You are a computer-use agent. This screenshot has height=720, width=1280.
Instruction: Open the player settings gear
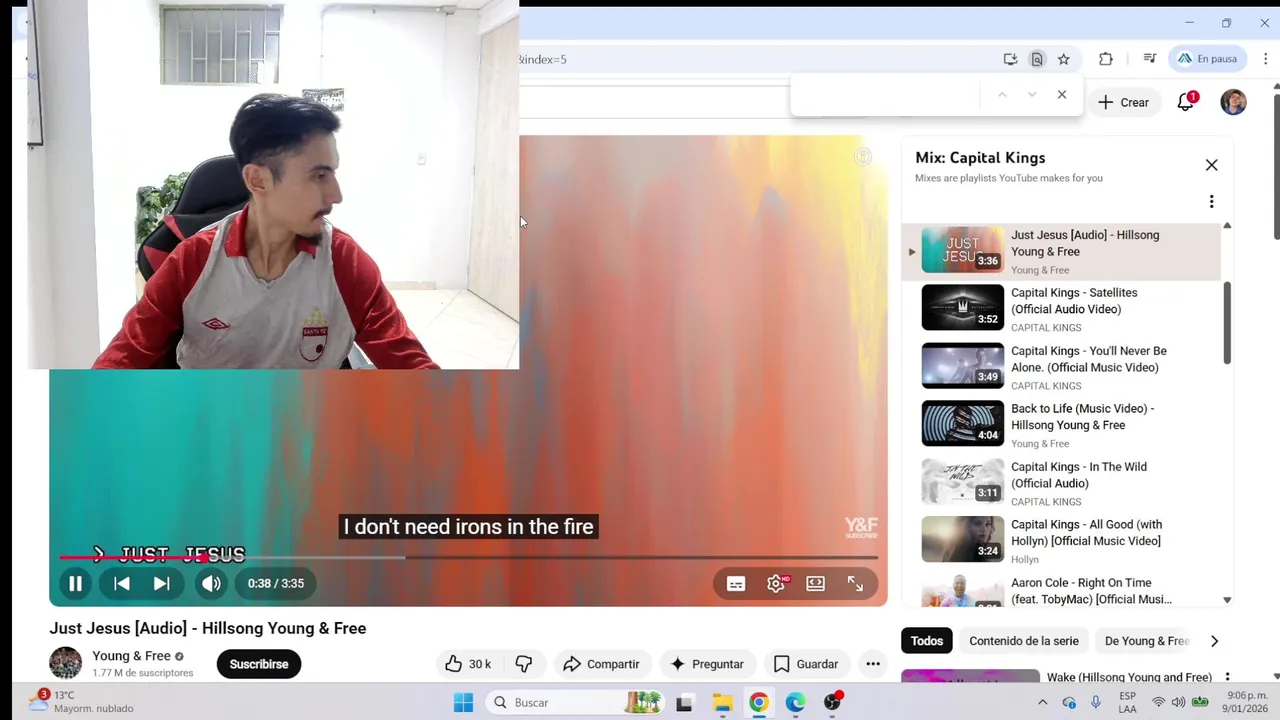tap(776, 584)
